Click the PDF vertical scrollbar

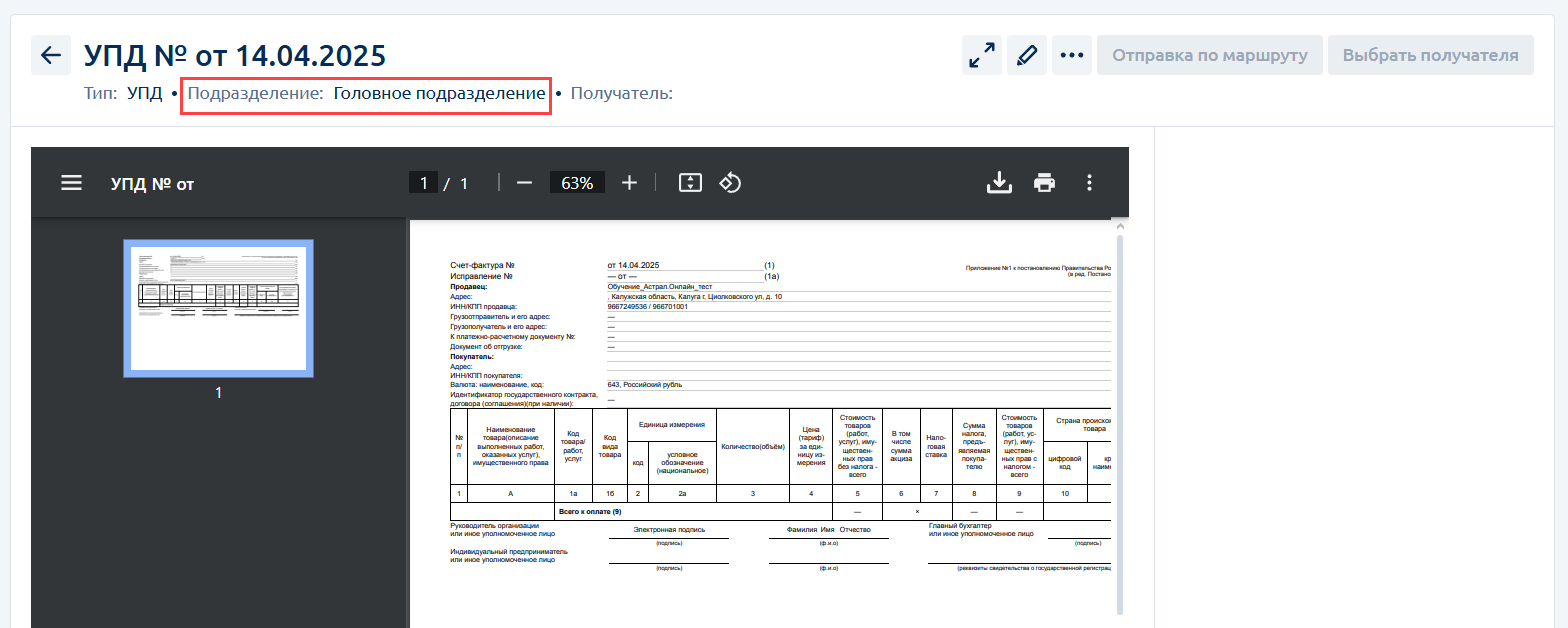(x=1120, y=425)
